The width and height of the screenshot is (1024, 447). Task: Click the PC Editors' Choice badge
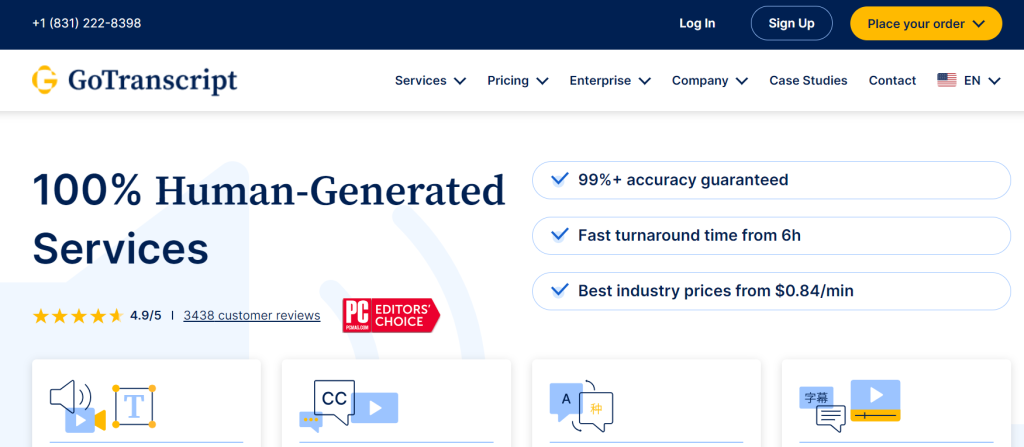[x=390, y=315]
